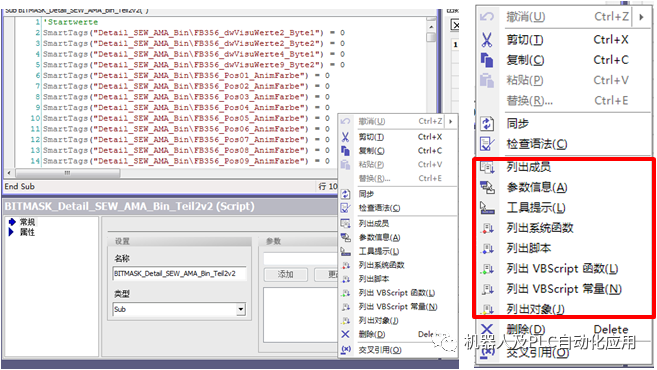The height and width of the screenshot is (370, 657).
Task: Click 工具提示 icon in small context menu
Action: click(345, 251)
